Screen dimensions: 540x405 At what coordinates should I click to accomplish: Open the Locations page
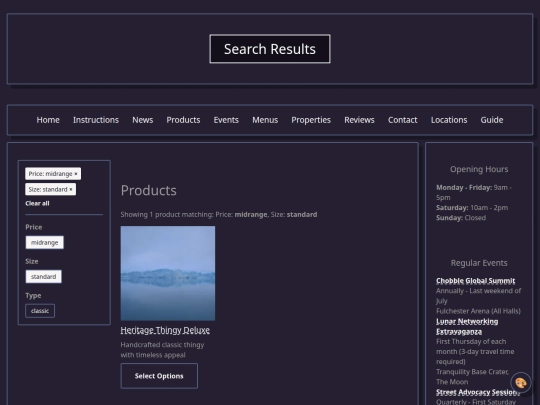pos(449,120)
